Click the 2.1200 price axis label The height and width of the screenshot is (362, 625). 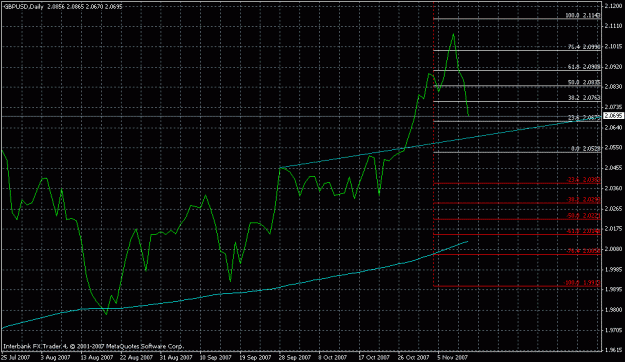(613, 6)
